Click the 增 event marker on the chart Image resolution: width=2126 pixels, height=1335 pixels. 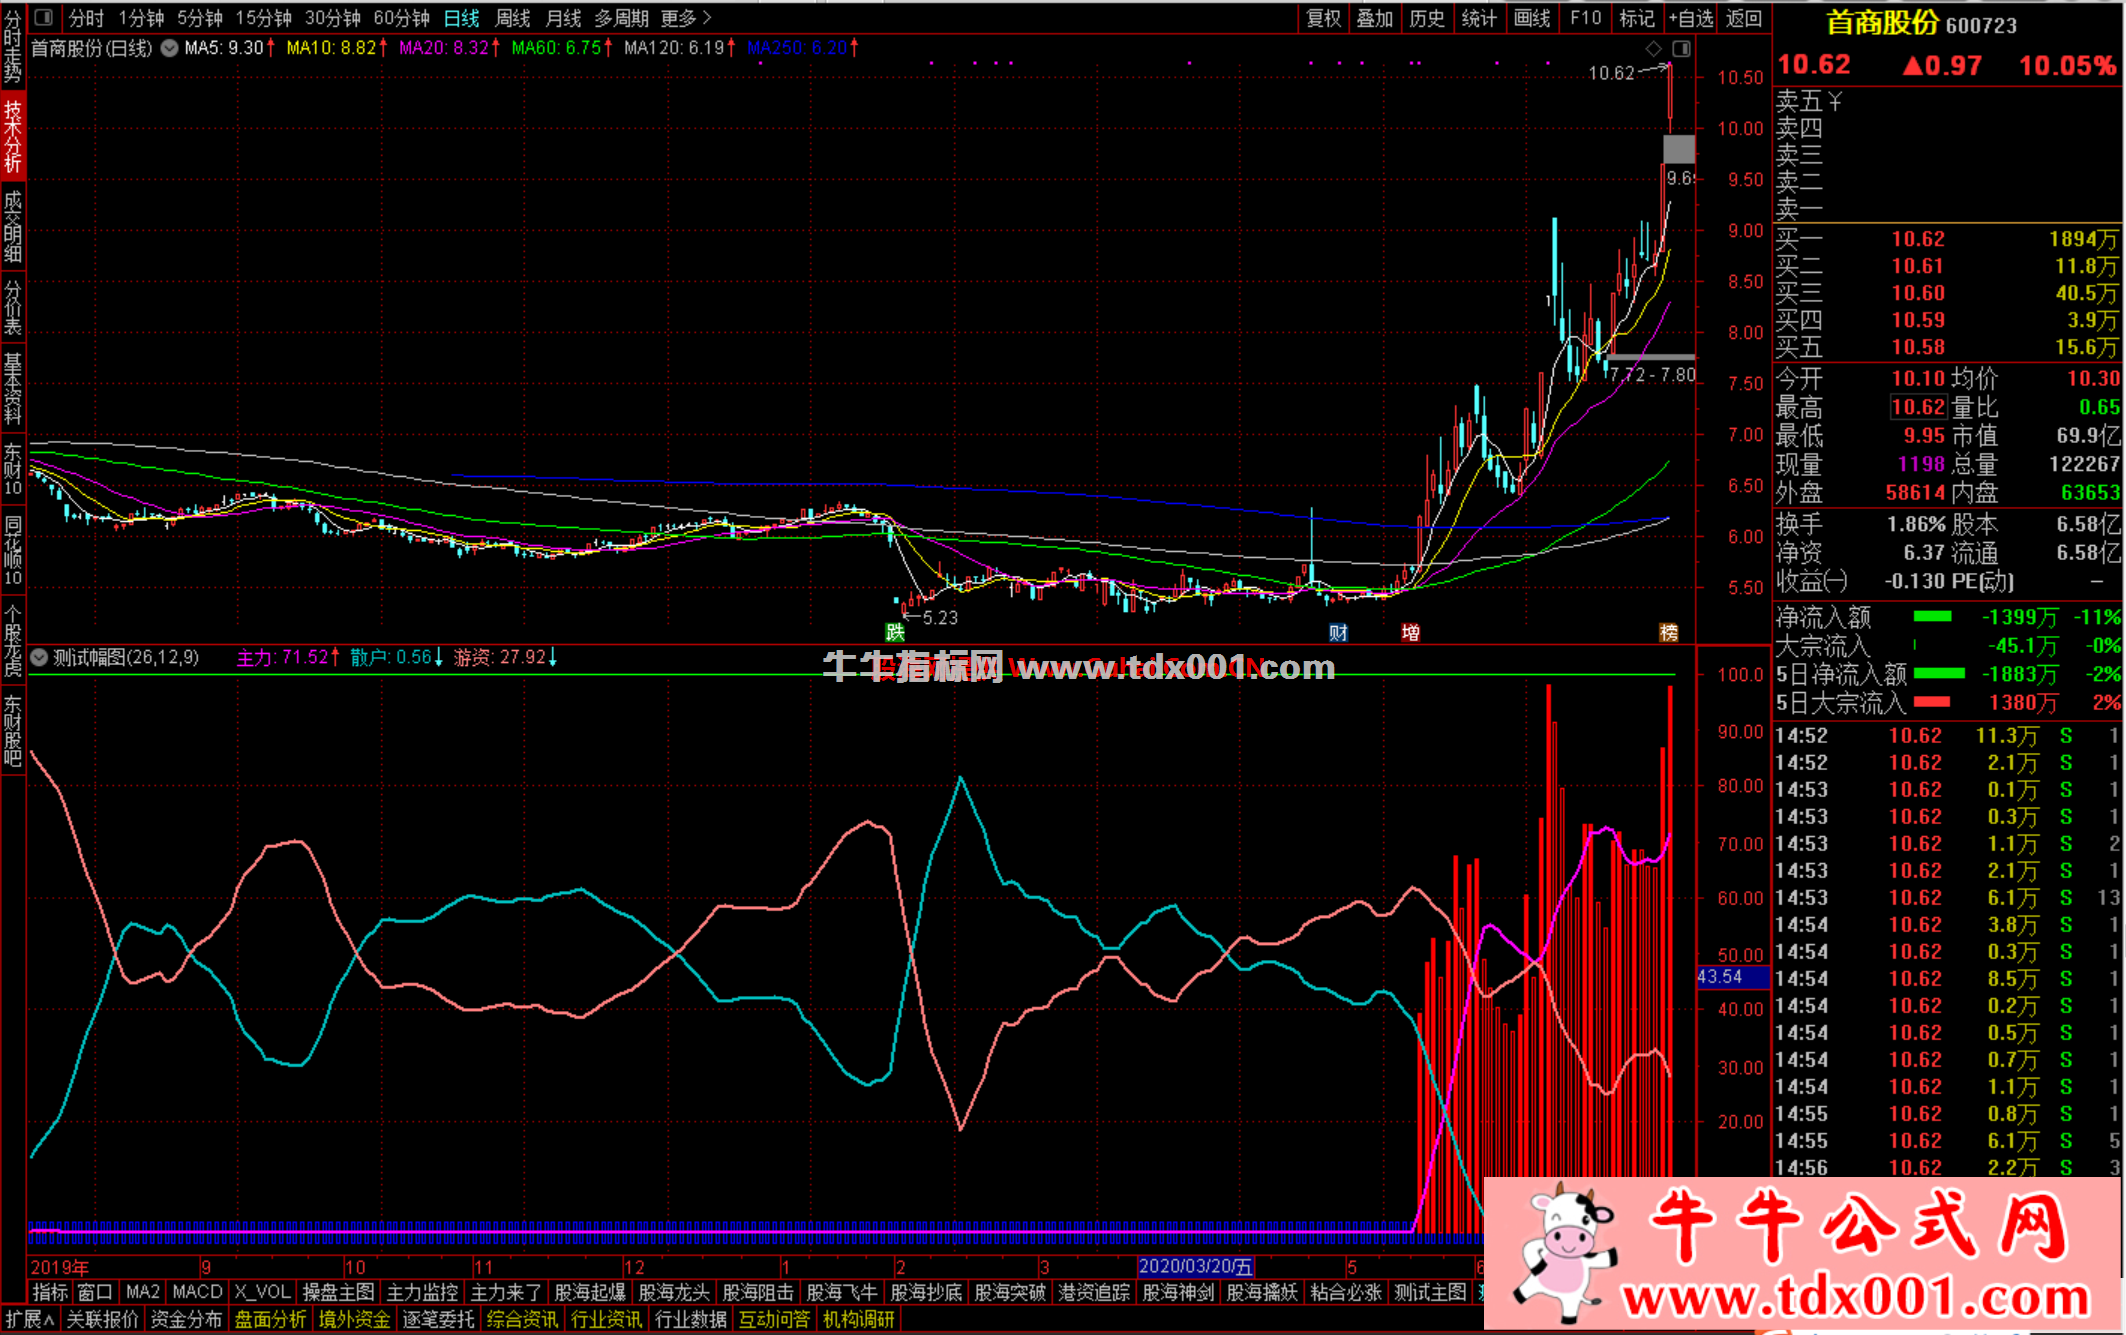1410,632
